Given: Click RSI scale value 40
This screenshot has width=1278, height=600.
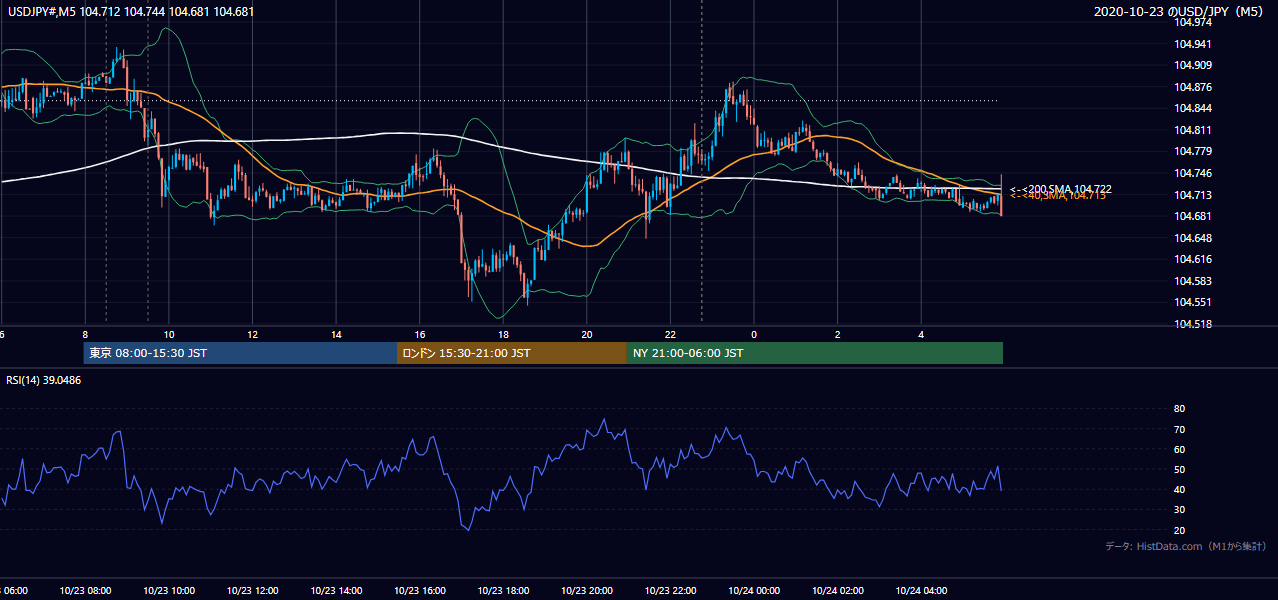Looking at the screenshot, I should pyautogui.click(x=1179, y=490).
